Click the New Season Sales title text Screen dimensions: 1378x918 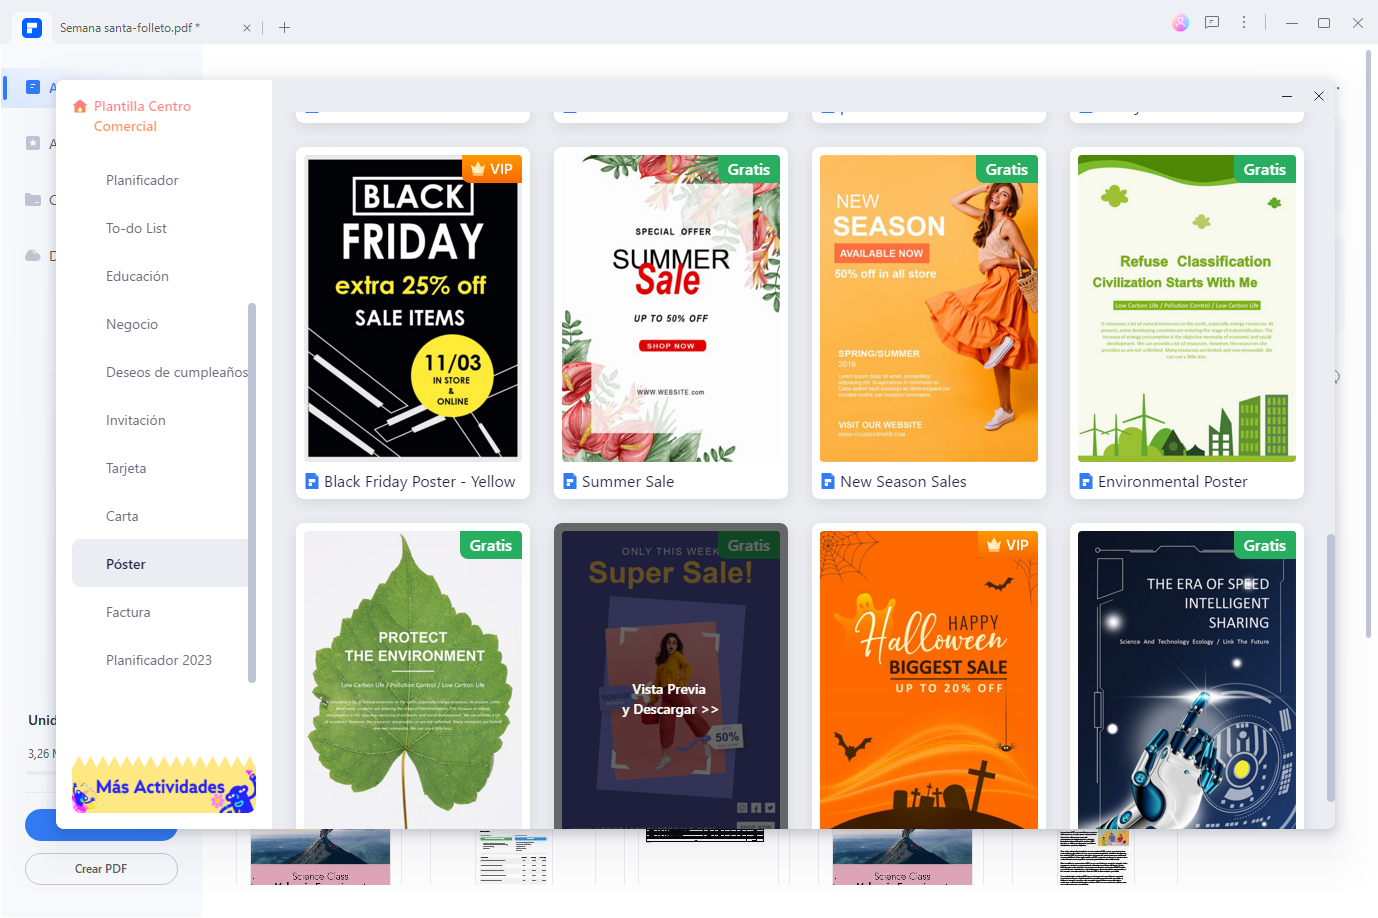[x=903, y=482]
